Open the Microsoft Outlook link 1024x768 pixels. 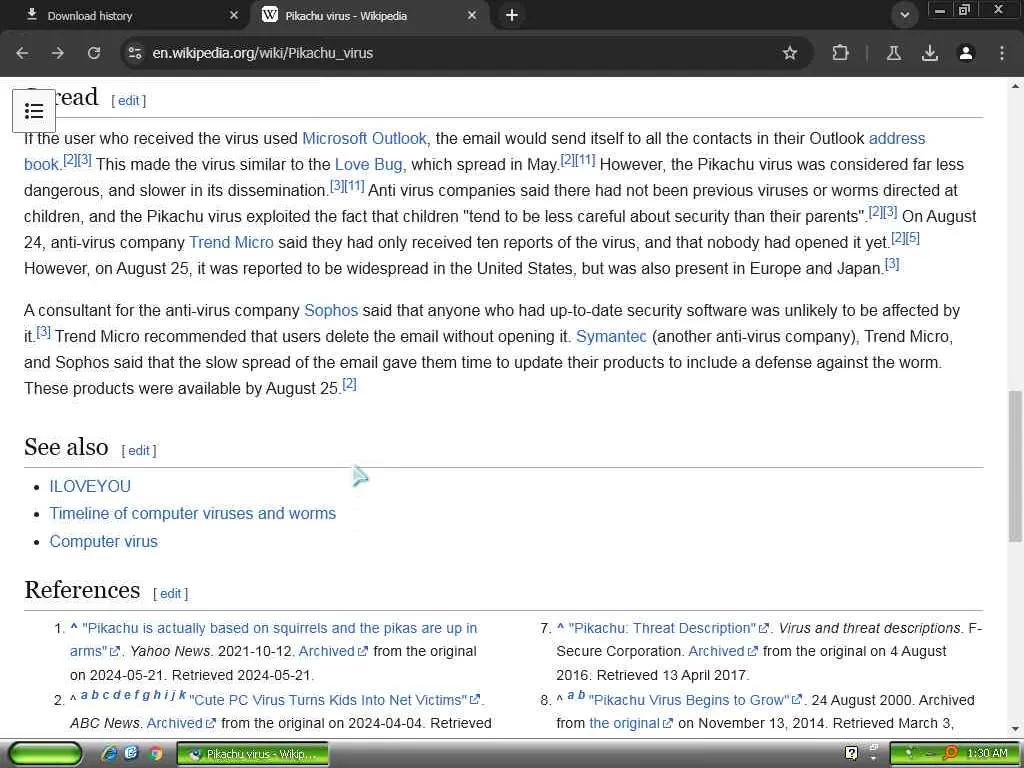coord(364,138)
